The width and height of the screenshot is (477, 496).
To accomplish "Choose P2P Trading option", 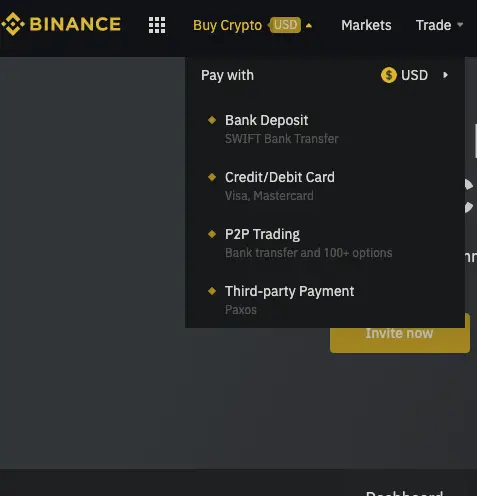I will [325, 243].
